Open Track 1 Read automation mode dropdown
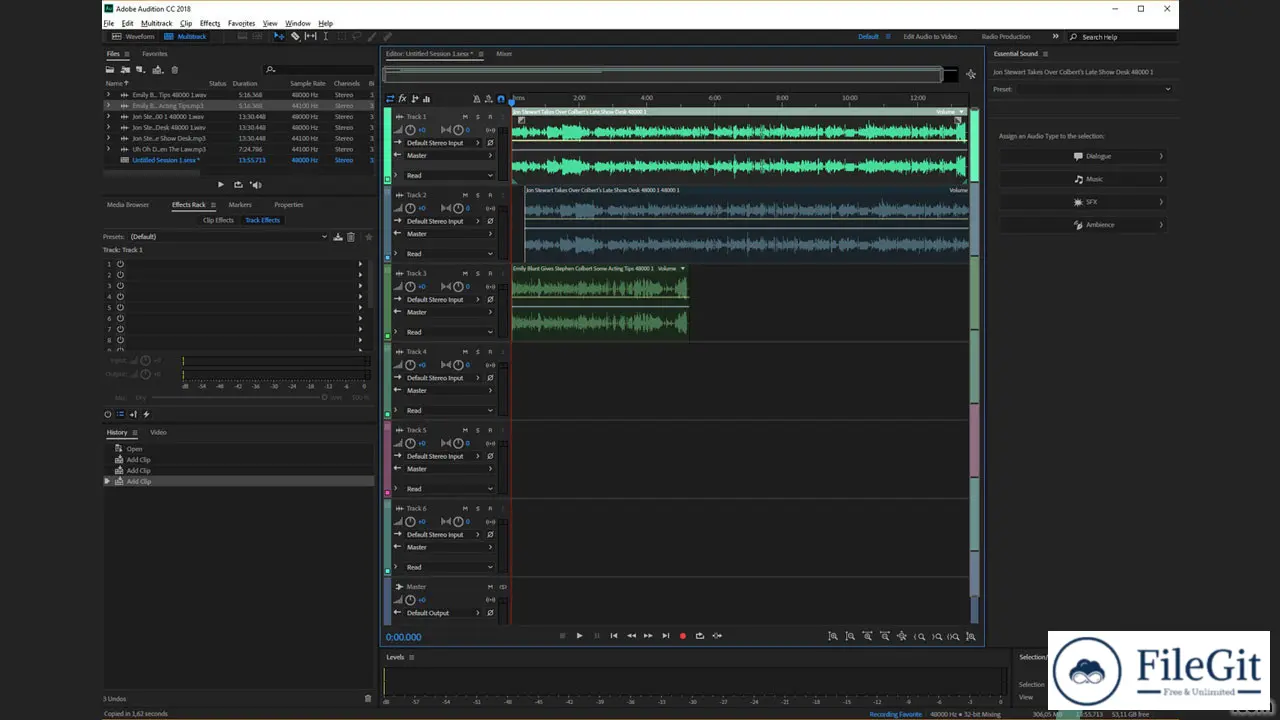Screen dimensions: 1280x720 [x=449, y=175]
